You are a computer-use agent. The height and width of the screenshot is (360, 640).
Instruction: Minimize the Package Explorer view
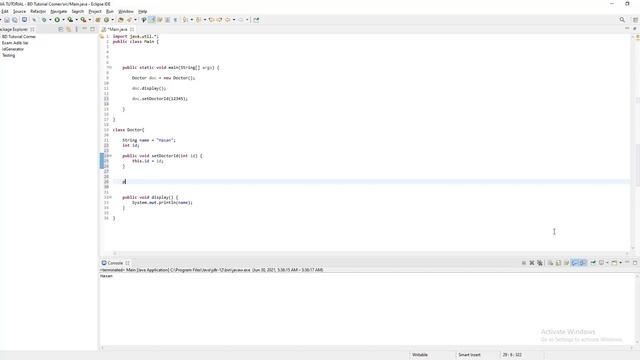pyautogui.click(x=84, y=29)
